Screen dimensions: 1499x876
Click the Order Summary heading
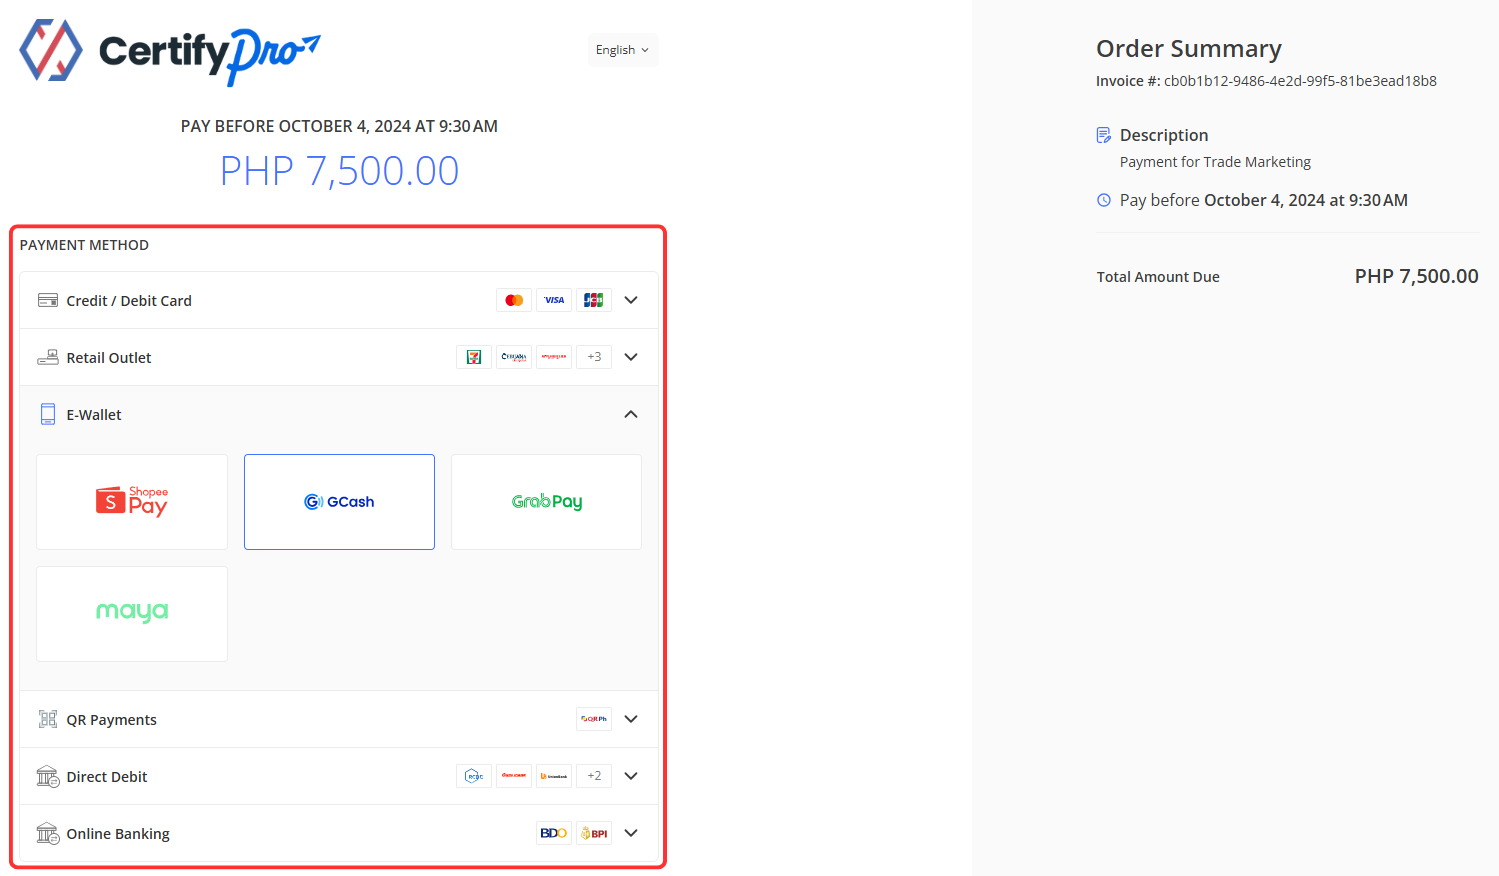pos(1189,49)
